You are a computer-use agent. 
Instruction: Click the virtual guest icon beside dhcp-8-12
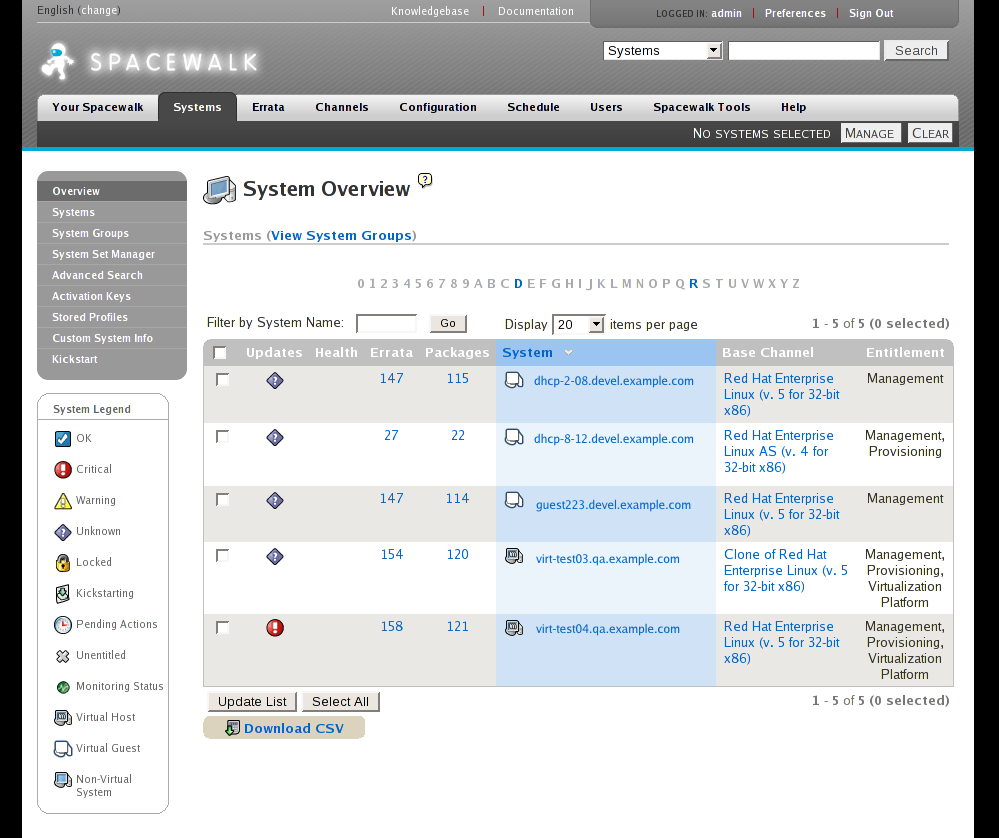[514, 437]
